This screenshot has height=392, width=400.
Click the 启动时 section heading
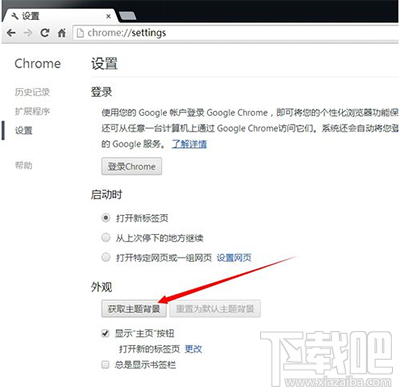tap(106, 194)
